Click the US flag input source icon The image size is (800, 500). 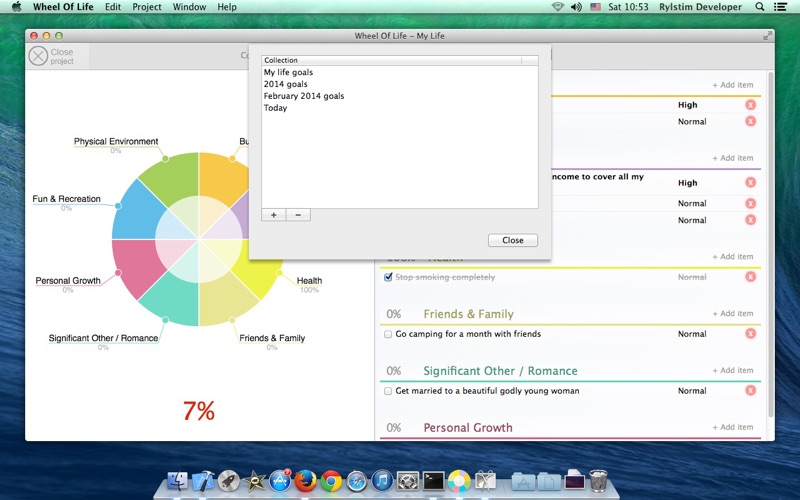(x=595, y=7)
